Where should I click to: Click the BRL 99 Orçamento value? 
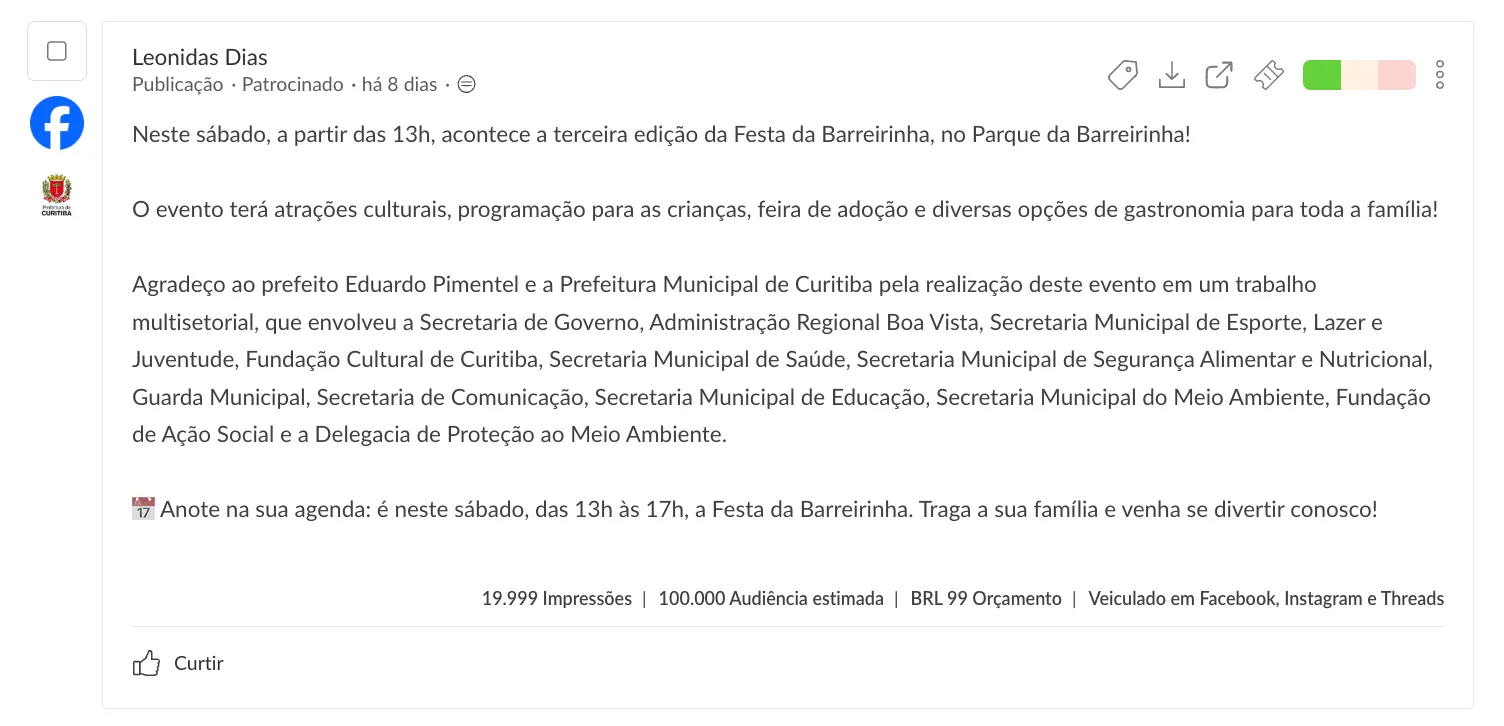coord(986,599)
